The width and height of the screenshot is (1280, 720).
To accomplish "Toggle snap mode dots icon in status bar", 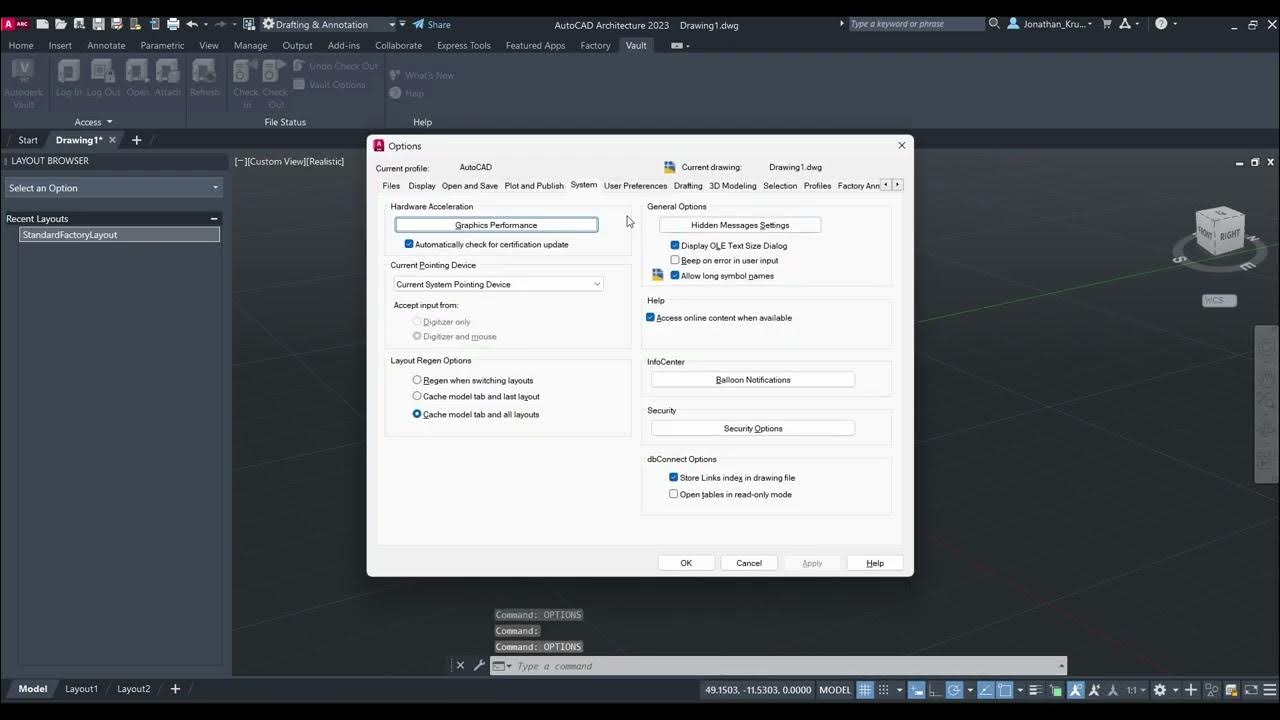I will [883, 690].
